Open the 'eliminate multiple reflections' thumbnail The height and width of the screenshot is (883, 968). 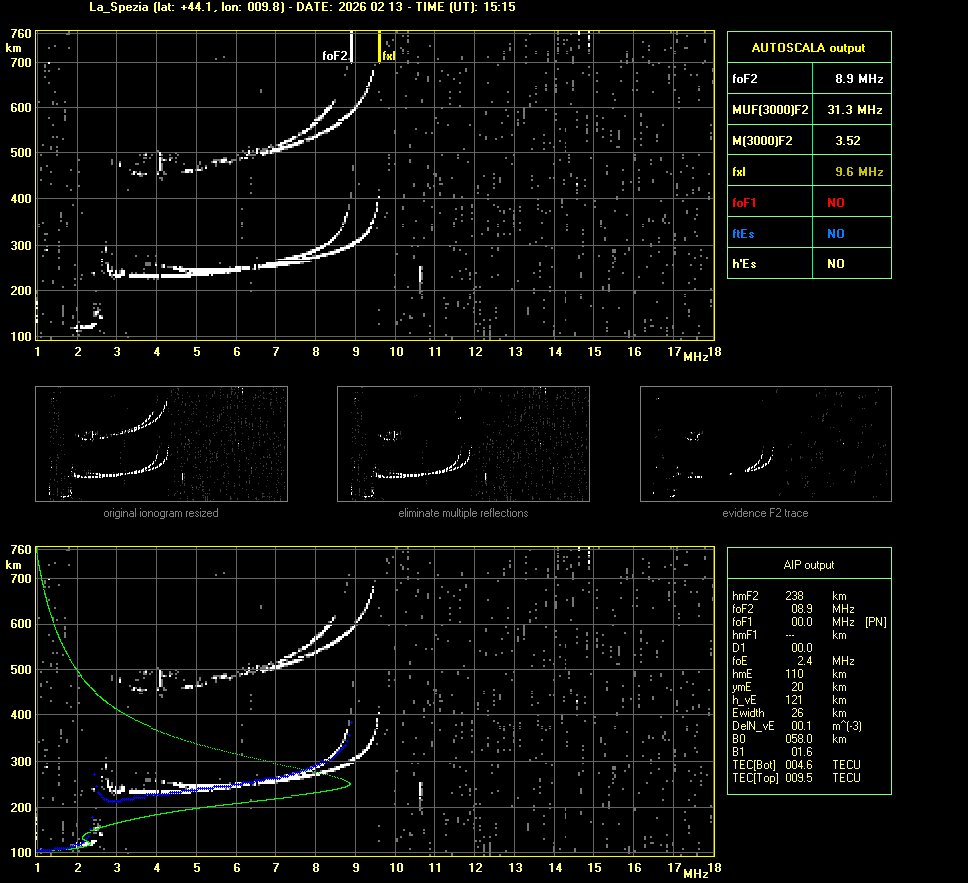[463, 443]
